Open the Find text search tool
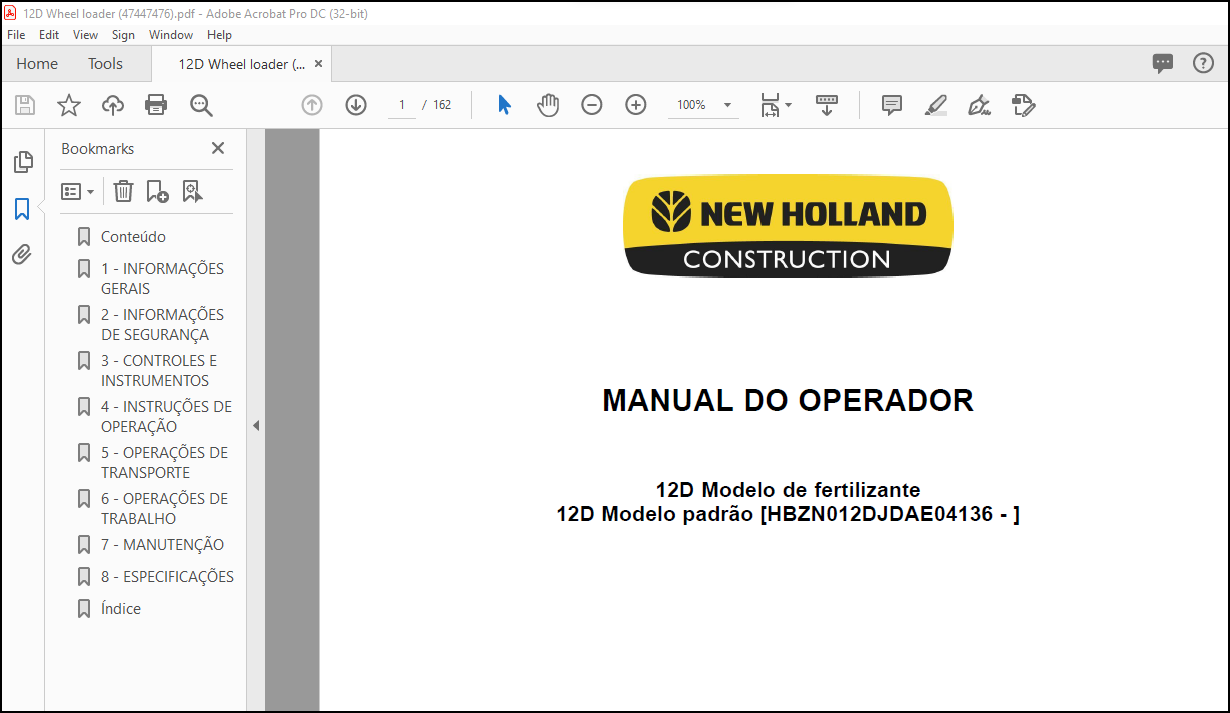 [x=201, y=105]
